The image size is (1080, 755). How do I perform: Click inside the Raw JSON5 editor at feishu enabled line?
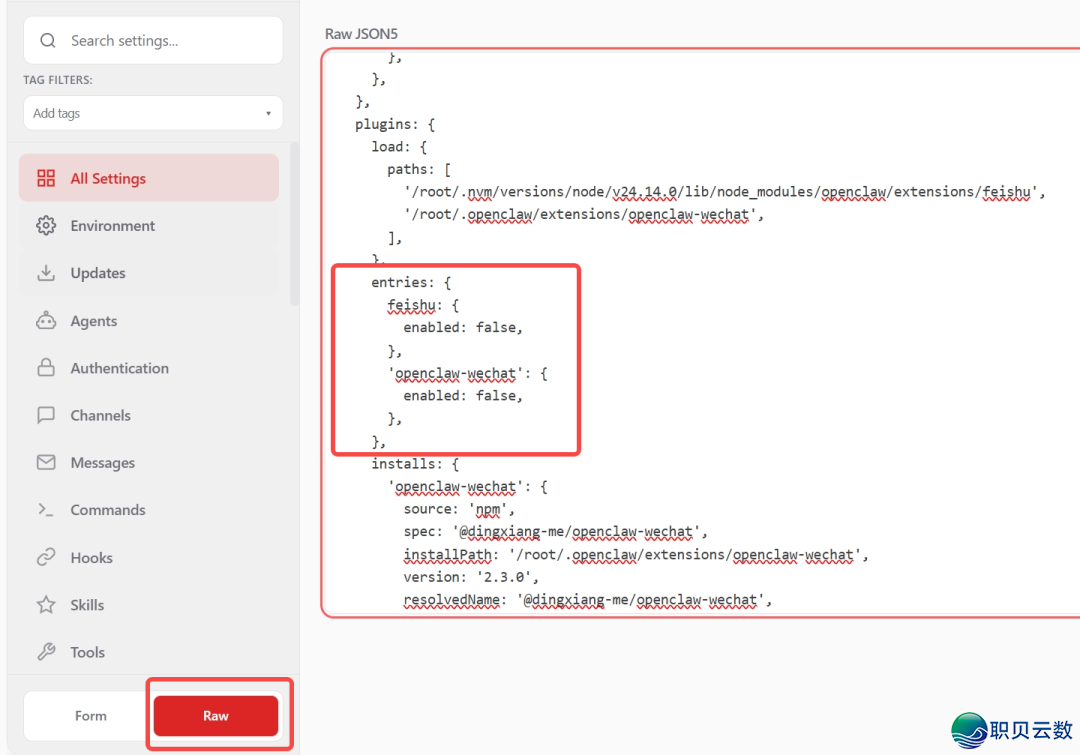click(463, 328)
